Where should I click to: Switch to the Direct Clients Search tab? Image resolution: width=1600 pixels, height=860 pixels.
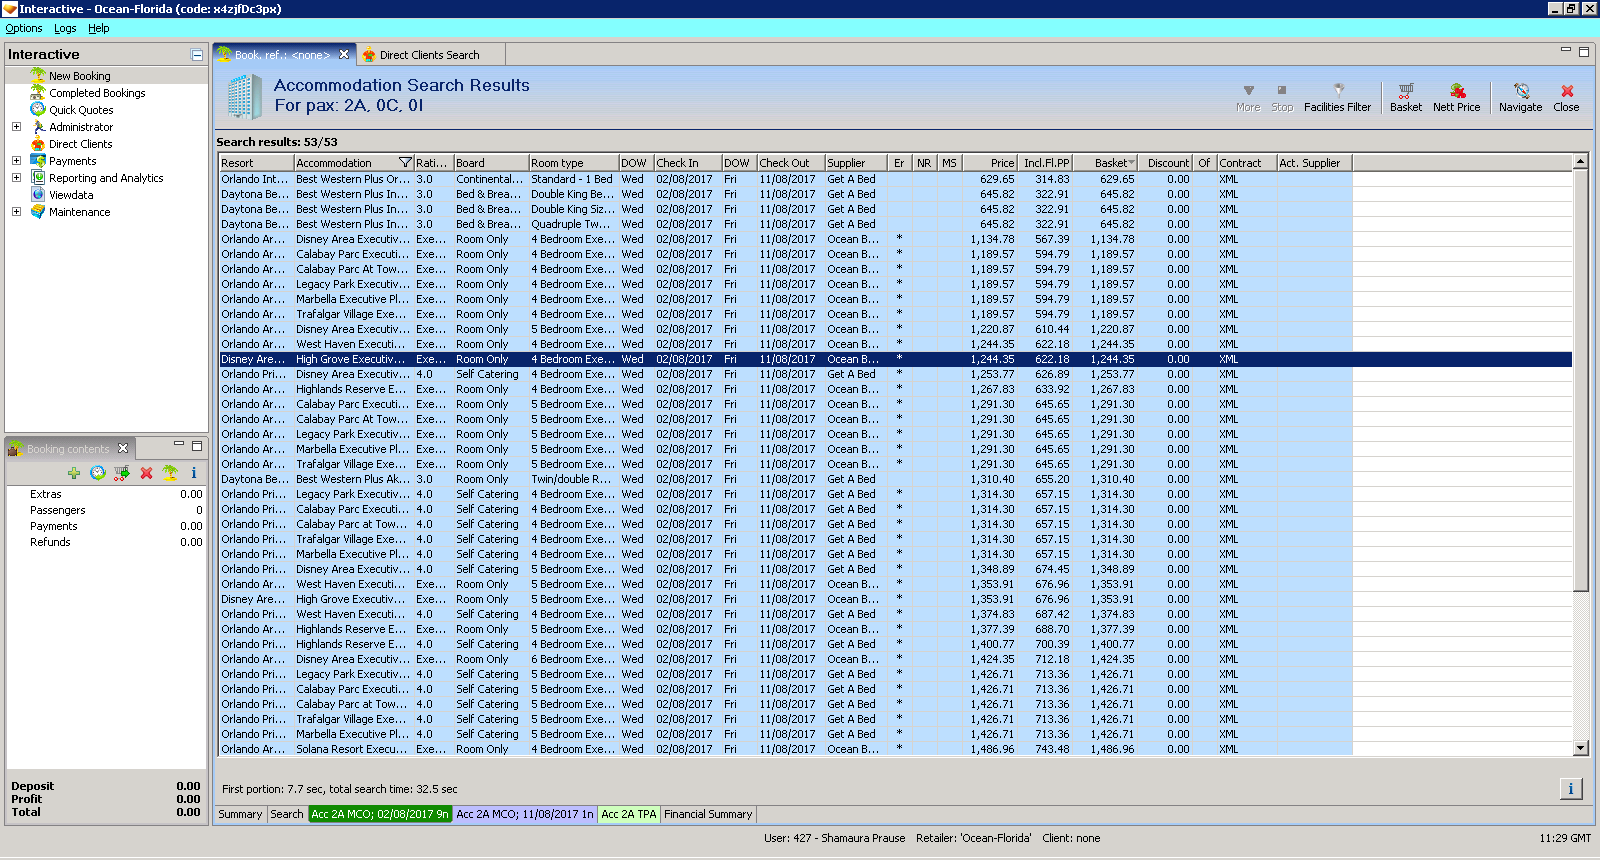click(x=428, y=55)
